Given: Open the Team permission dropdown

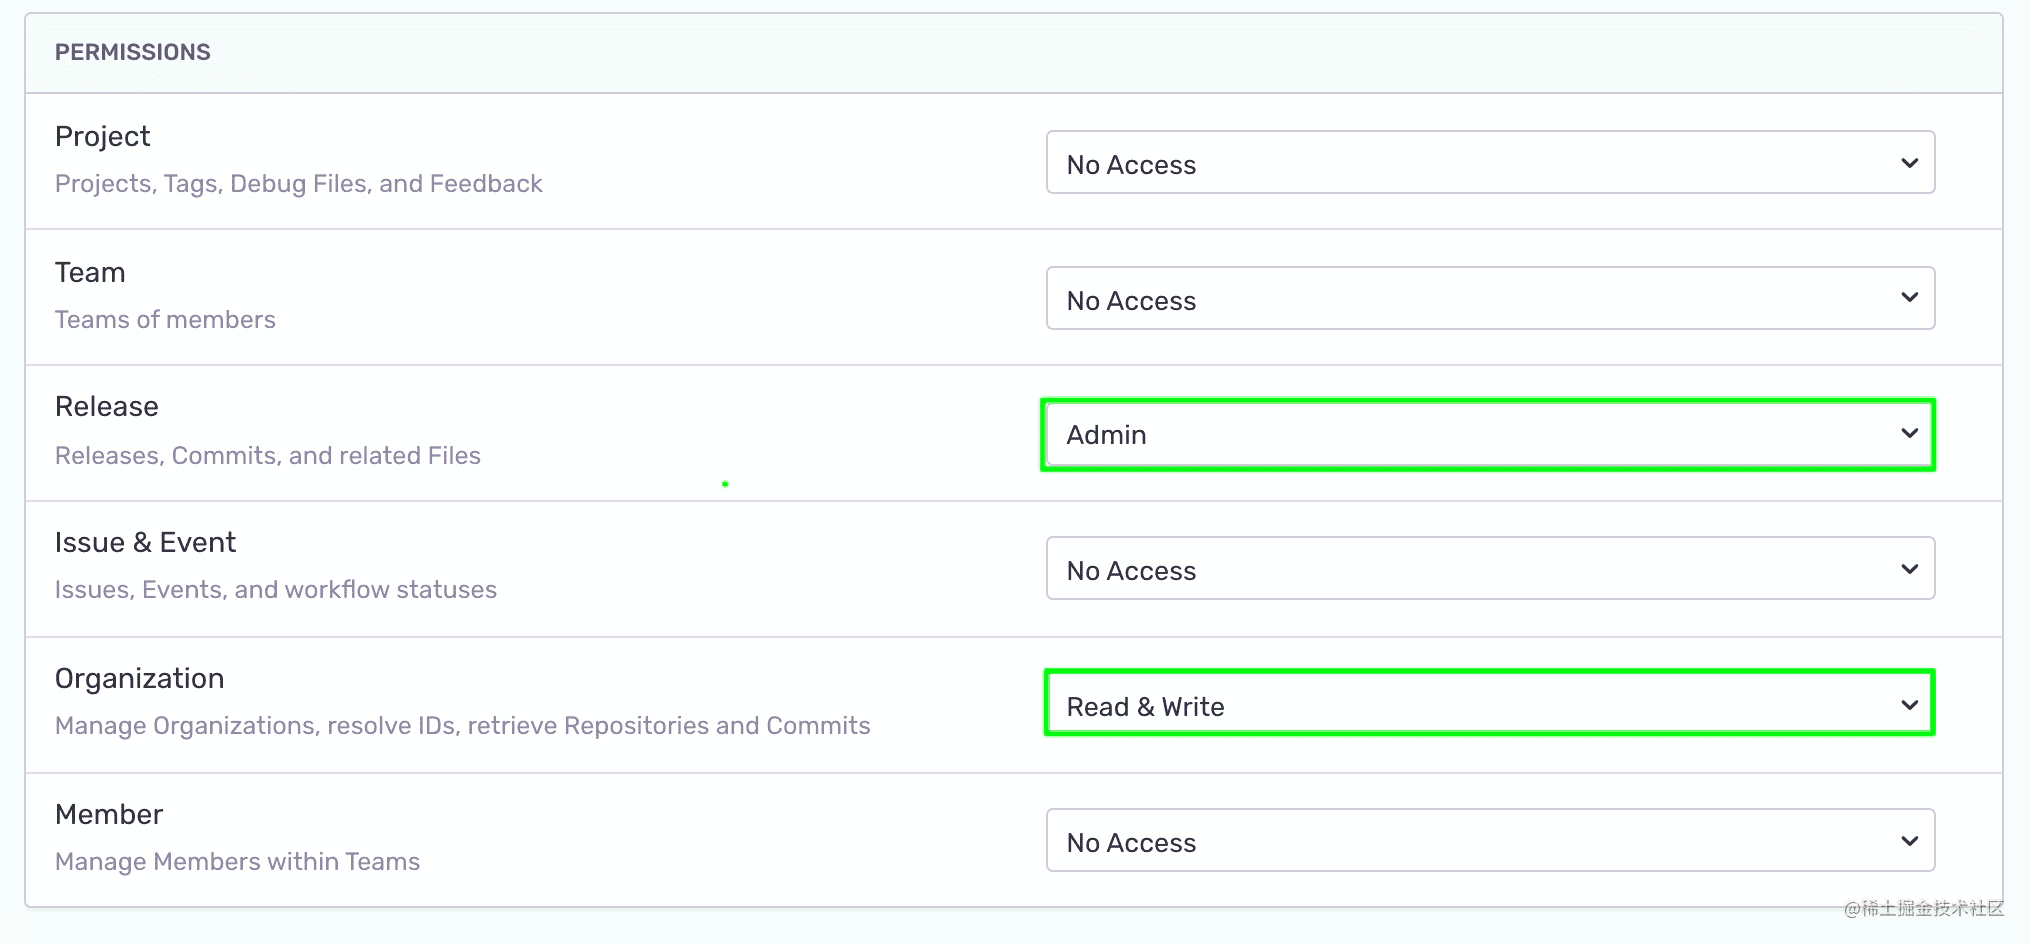Looking at the screenshot, I should tap(1490, 299).
